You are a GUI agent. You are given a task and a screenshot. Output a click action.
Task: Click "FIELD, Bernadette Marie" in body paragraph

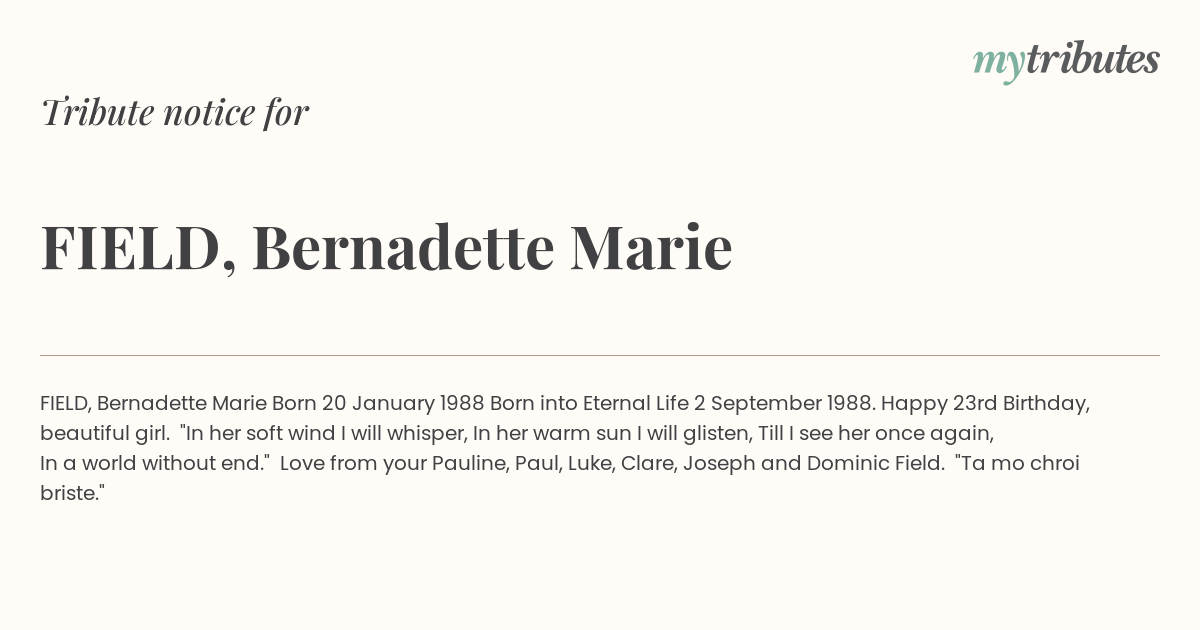[153, 404]
